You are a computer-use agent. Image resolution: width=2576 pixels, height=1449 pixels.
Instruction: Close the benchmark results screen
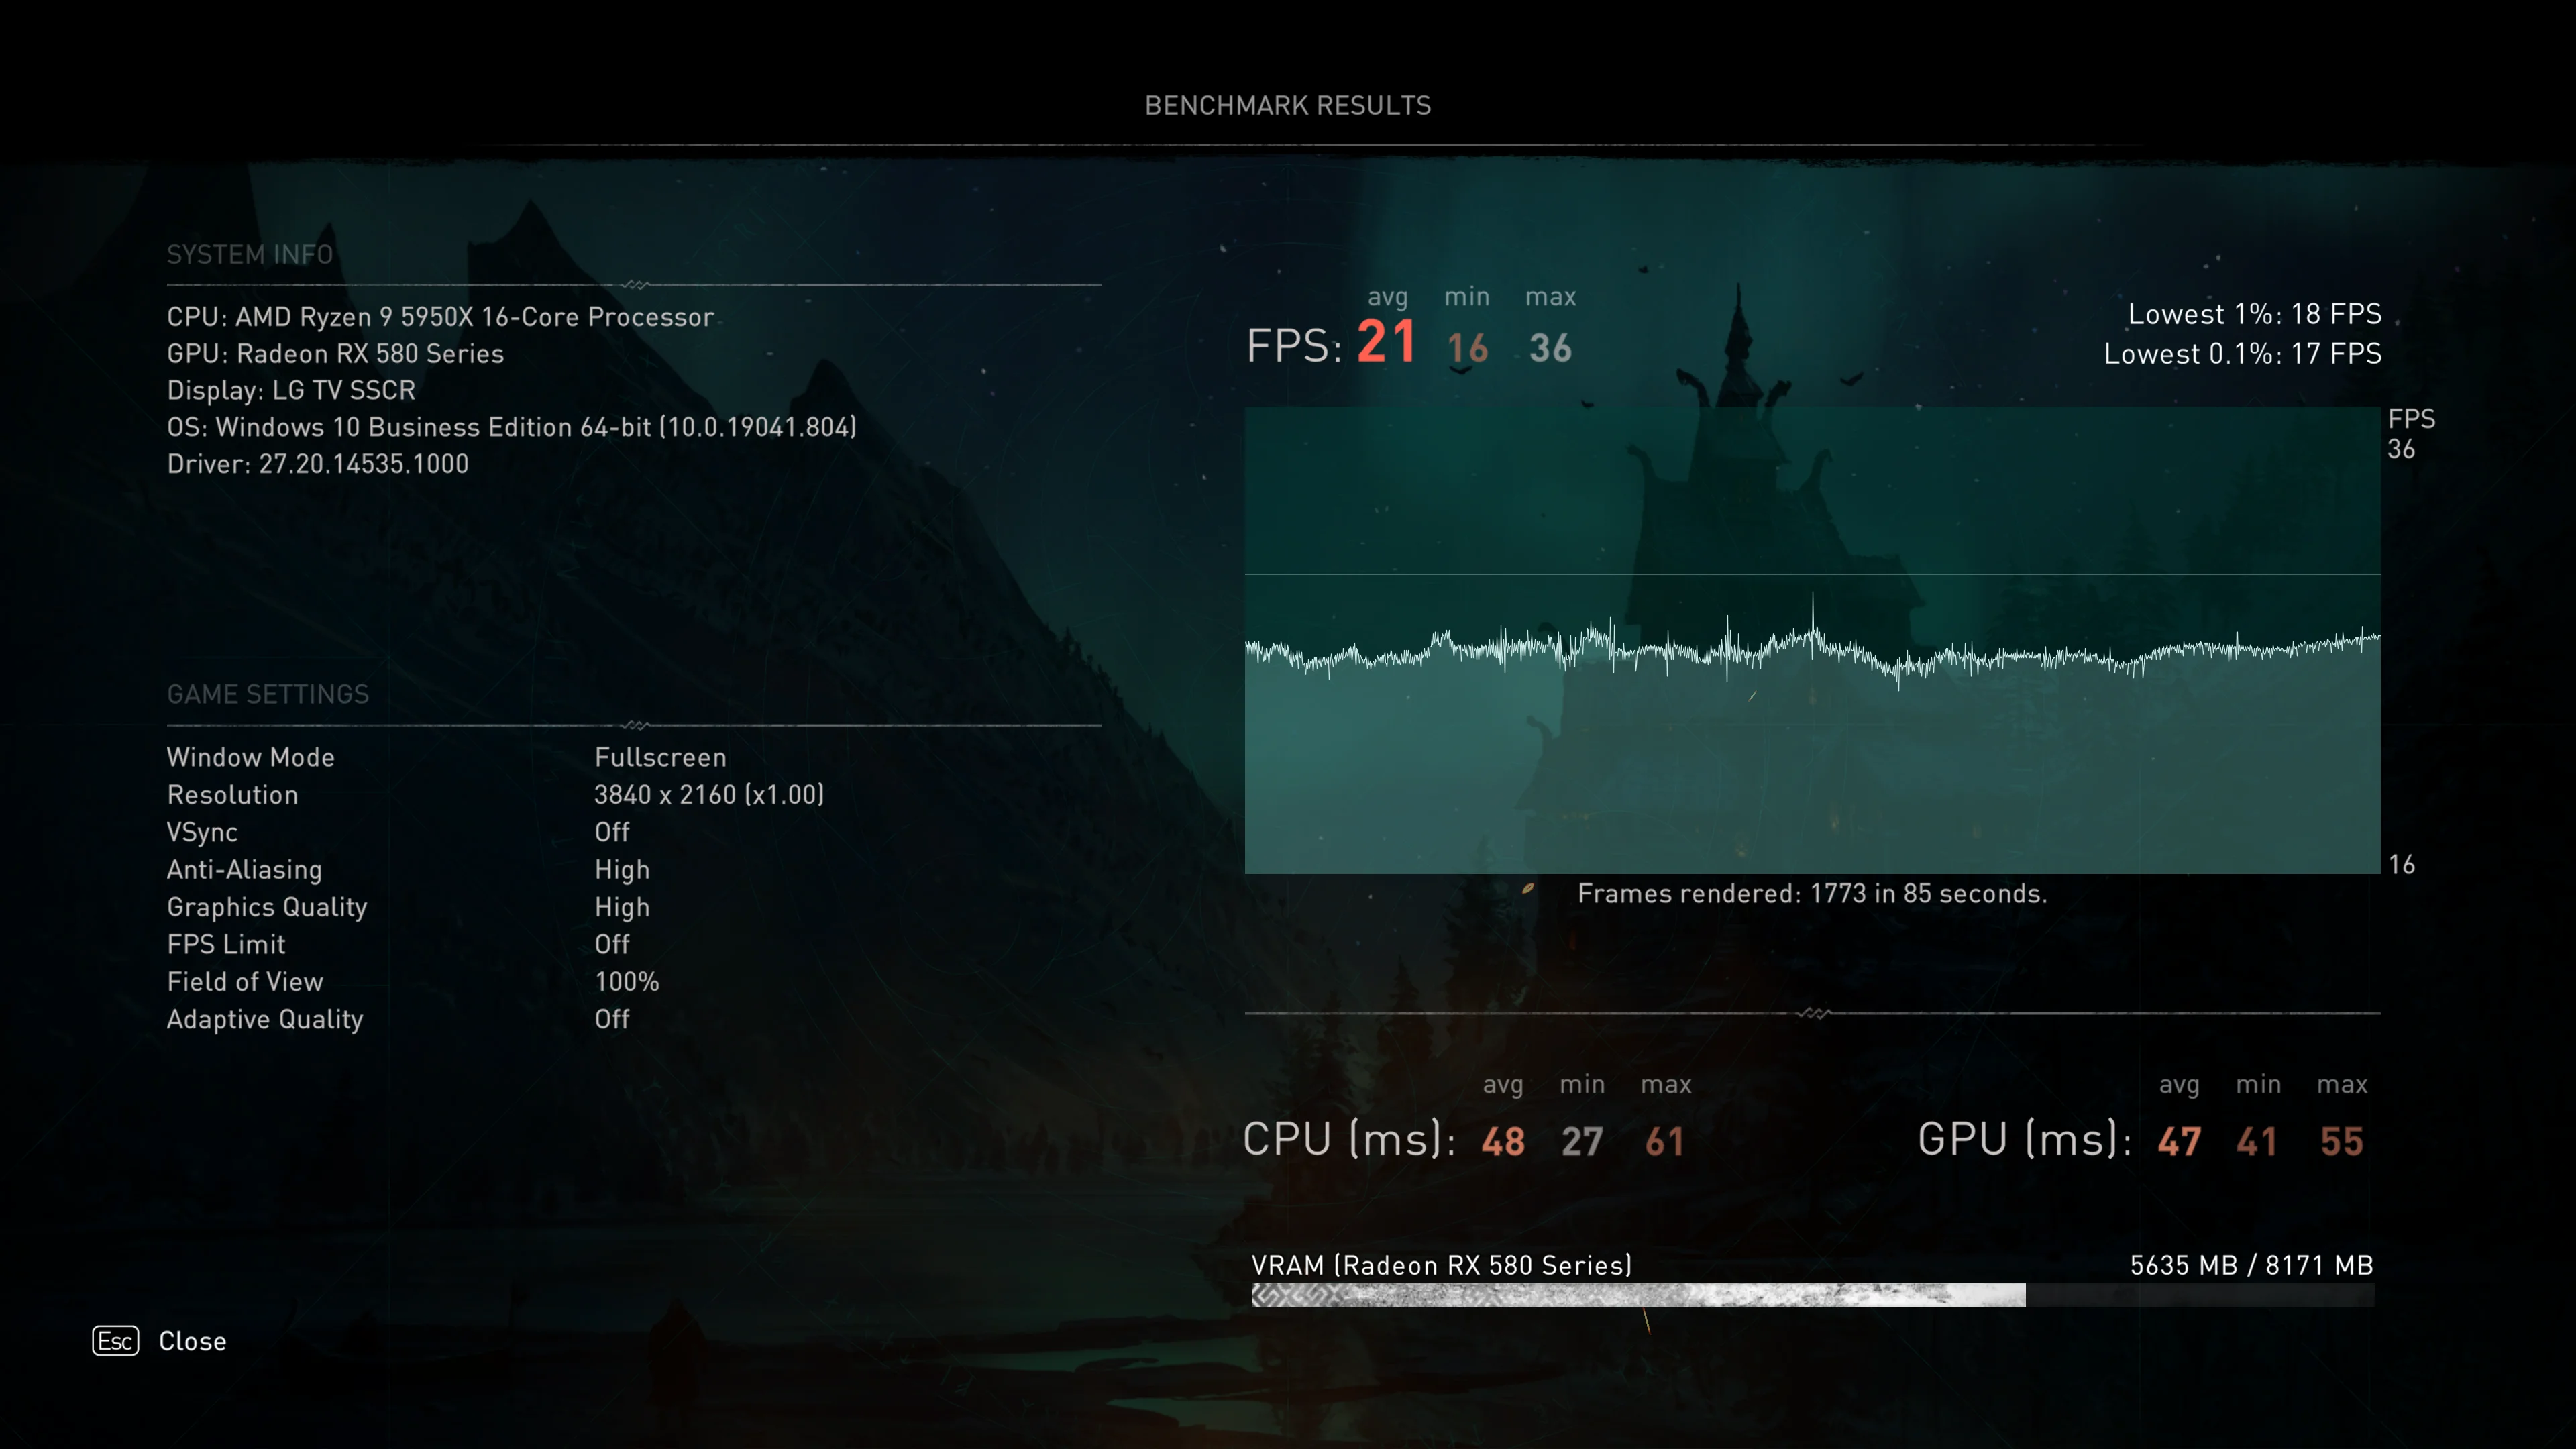(192, 1341)
